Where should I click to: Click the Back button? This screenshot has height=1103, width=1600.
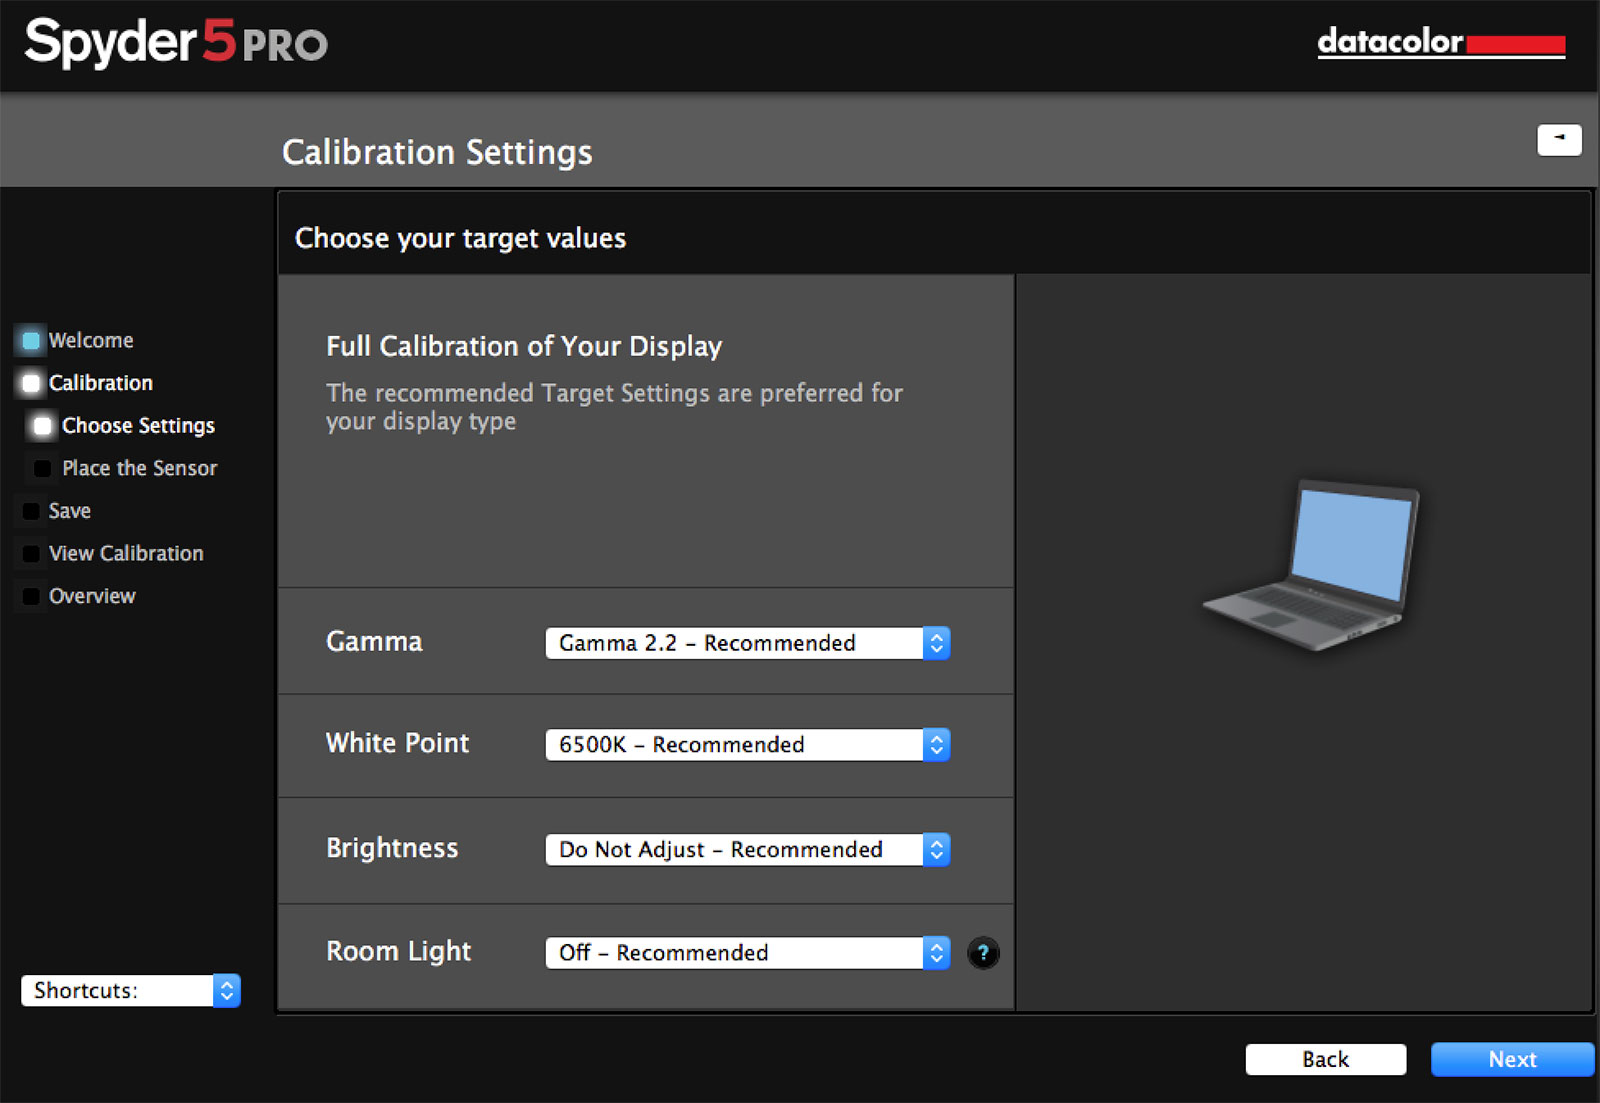[x=1326, y=1059]
